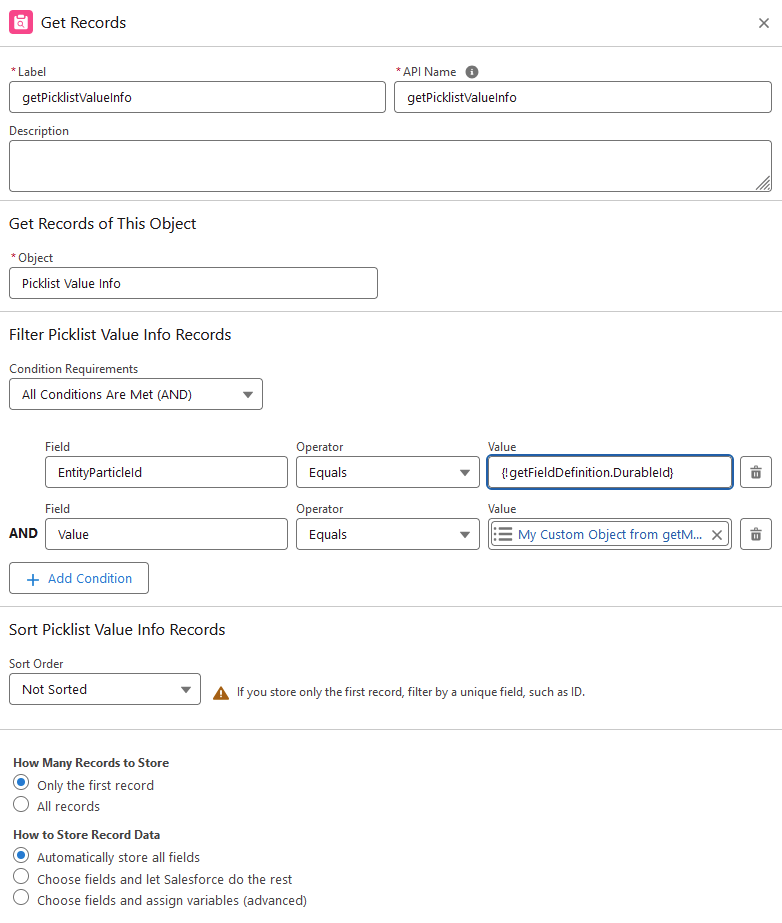Click the Description text area

point(390,166)
